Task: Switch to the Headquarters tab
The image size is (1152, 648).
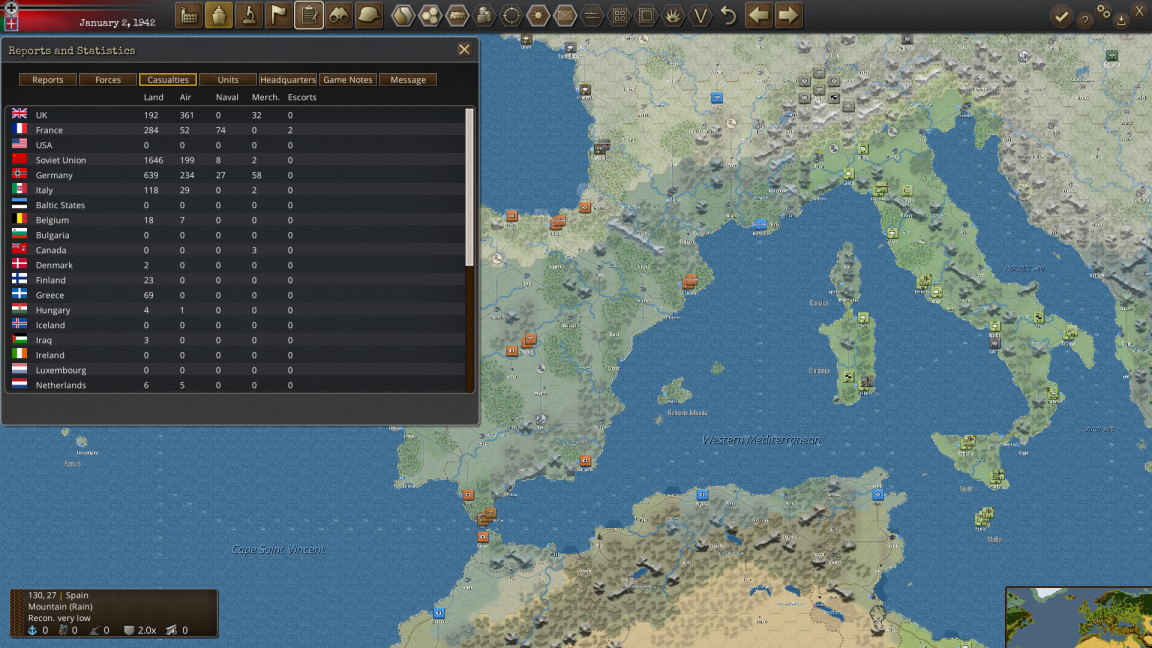Action: click(287, 79)
